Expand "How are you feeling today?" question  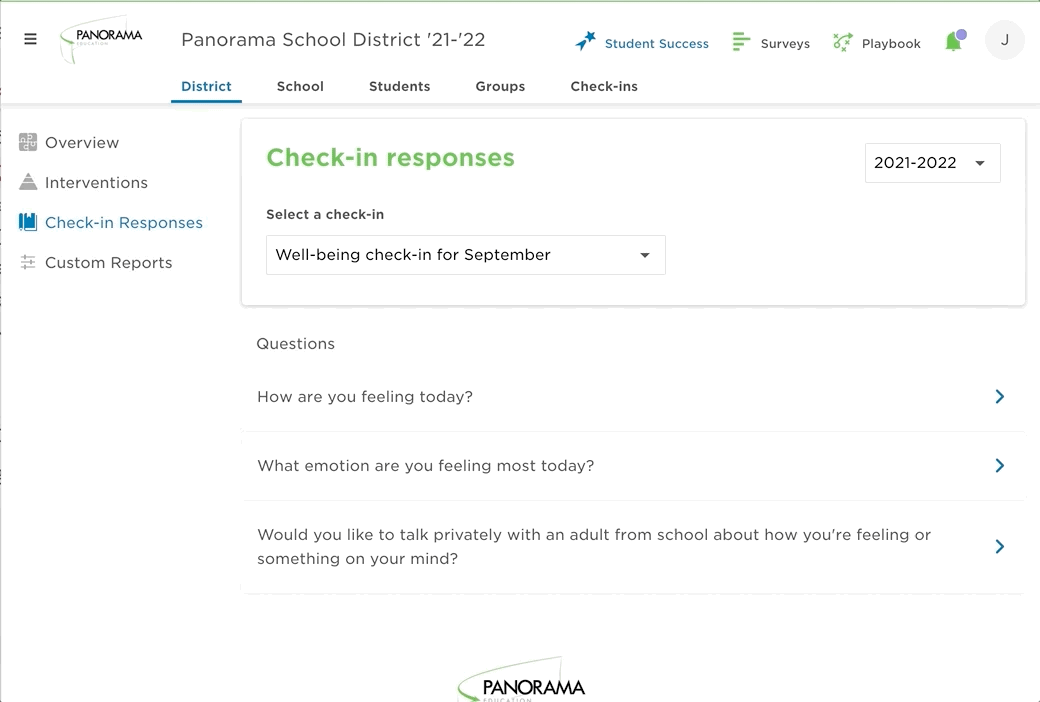pyautogui.click(x=999, y=397)
